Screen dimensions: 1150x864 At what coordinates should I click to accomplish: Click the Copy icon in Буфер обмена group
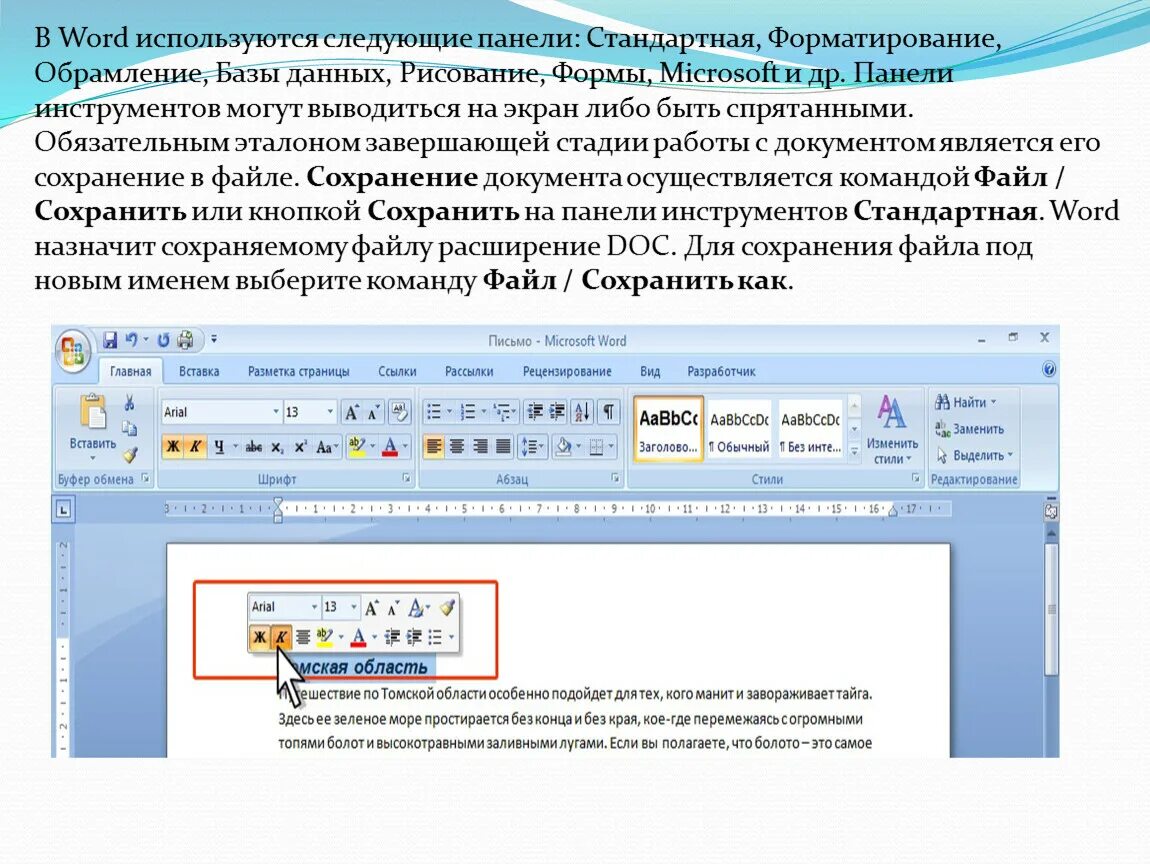click(130, 428)
